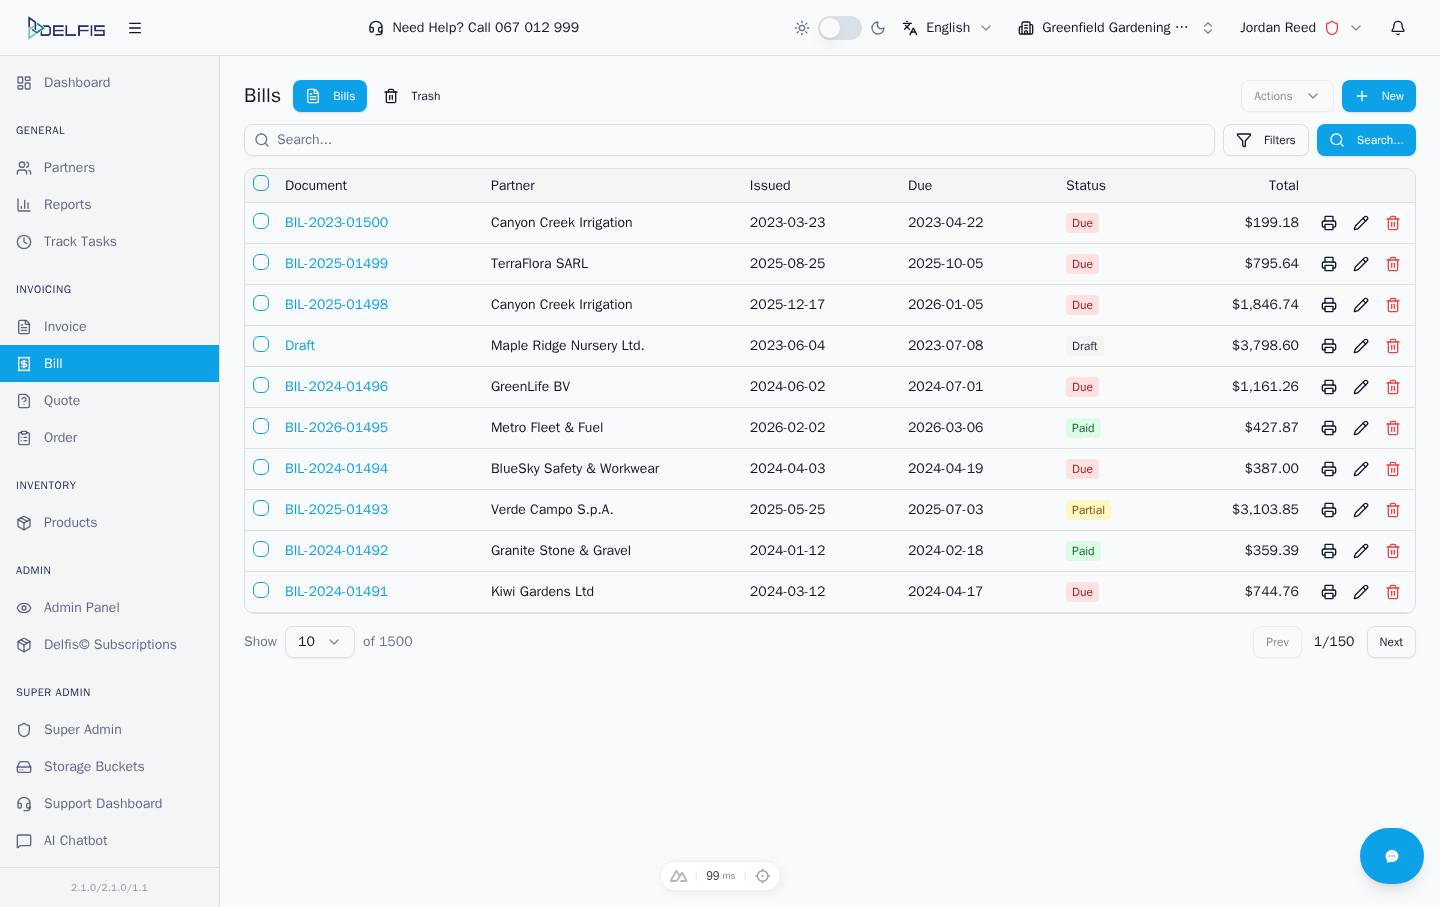Open the English language dropdown

click(947, 28)
